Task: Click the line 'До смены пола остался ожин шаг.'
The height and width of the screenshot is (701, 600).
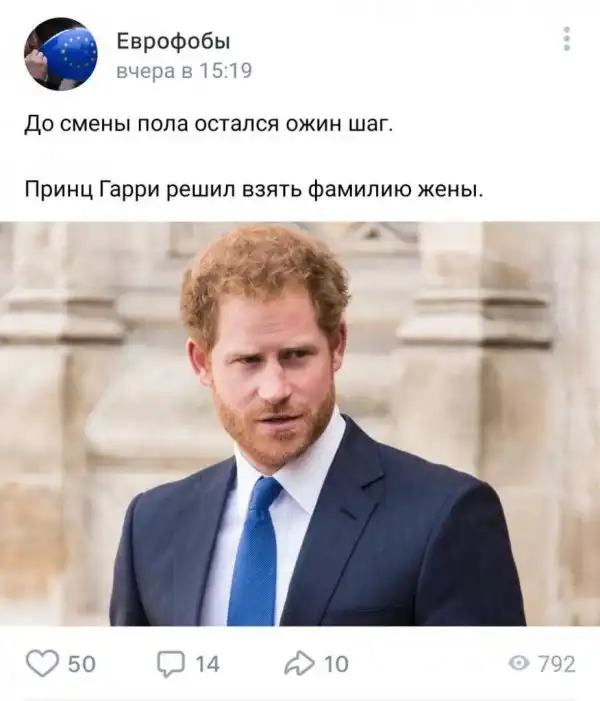Action: click(x=208, y=124)
